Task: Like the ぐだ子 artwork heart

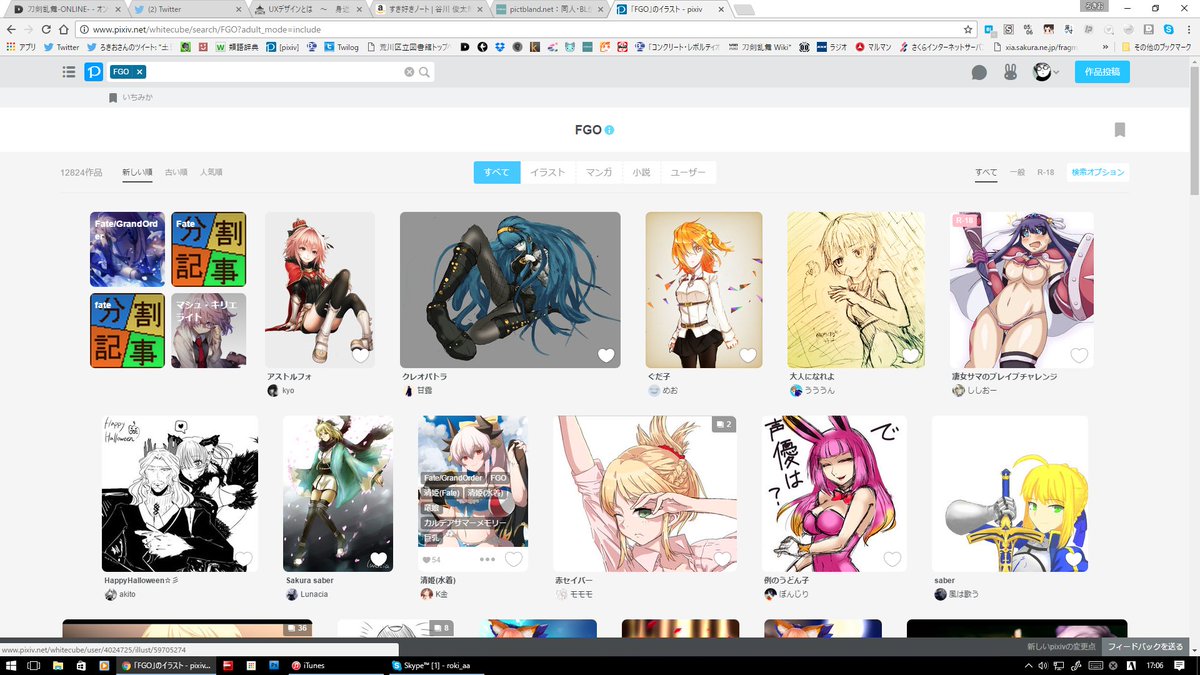Action: click(x=748, y=355)
